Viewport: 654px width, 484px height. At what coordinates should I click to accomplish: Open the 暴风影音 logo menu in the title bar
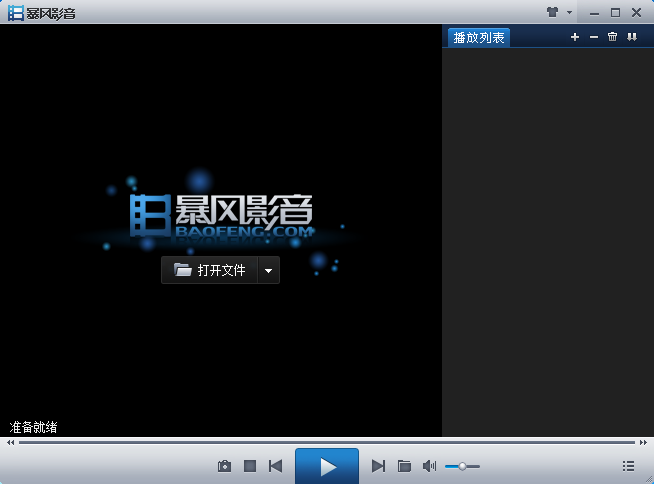pyautogui.click(x=42, y=13)
